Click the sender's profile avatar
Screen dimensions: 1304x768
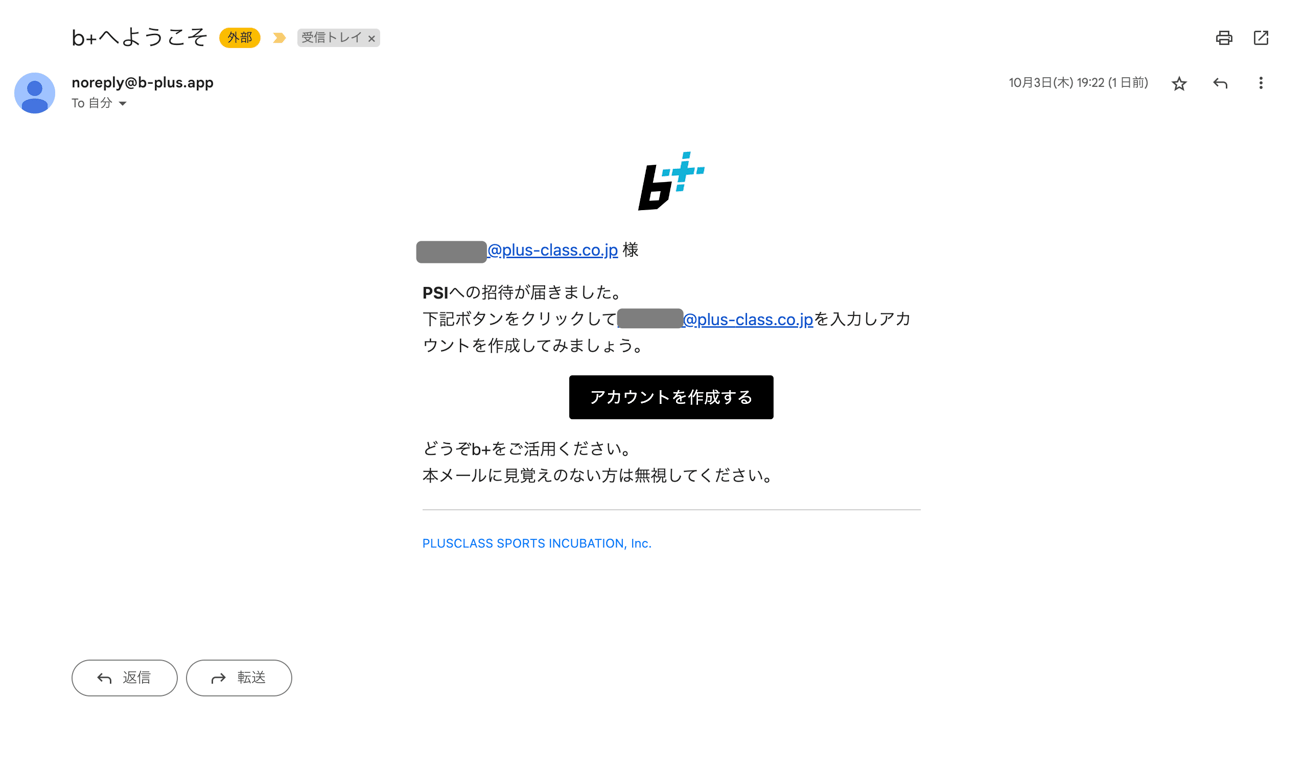[x=35, y=93]
